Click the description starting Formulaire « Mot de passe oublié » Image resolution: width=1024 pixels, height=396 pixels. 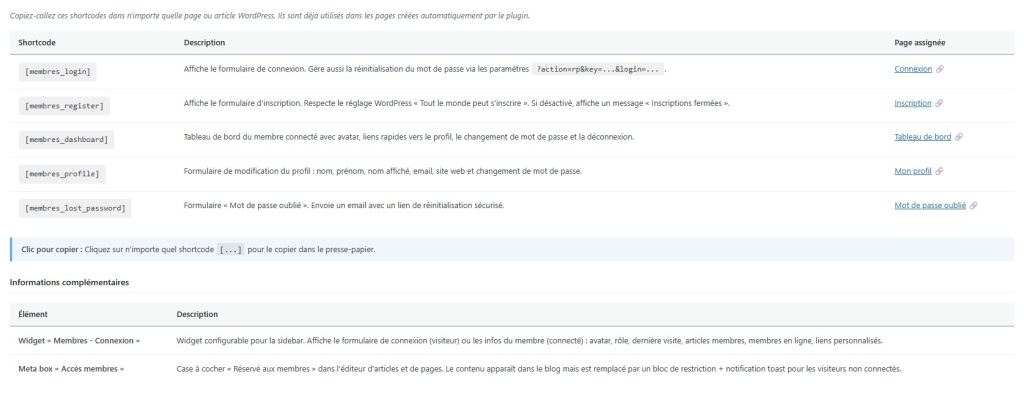[344, 205]
